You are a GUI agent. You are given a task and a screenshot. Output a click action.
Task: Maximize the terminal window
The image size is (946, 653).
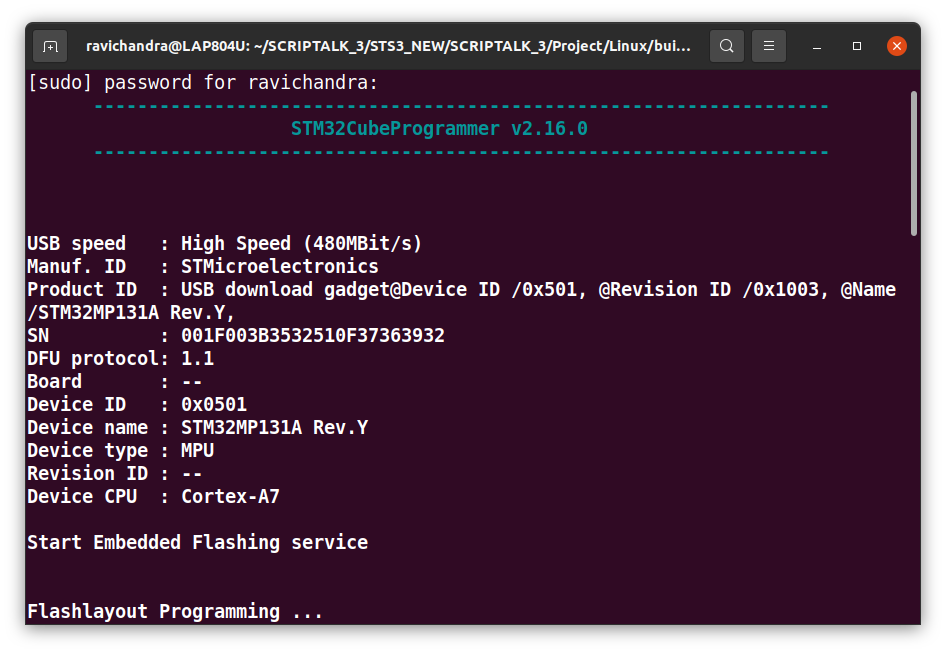(x=857, y=46)
